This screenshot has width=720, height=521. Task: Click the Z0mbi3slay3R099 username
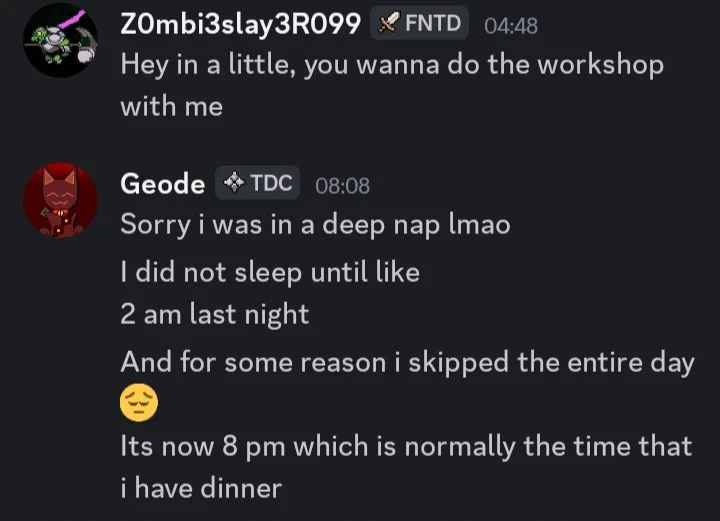coord(240,25)
